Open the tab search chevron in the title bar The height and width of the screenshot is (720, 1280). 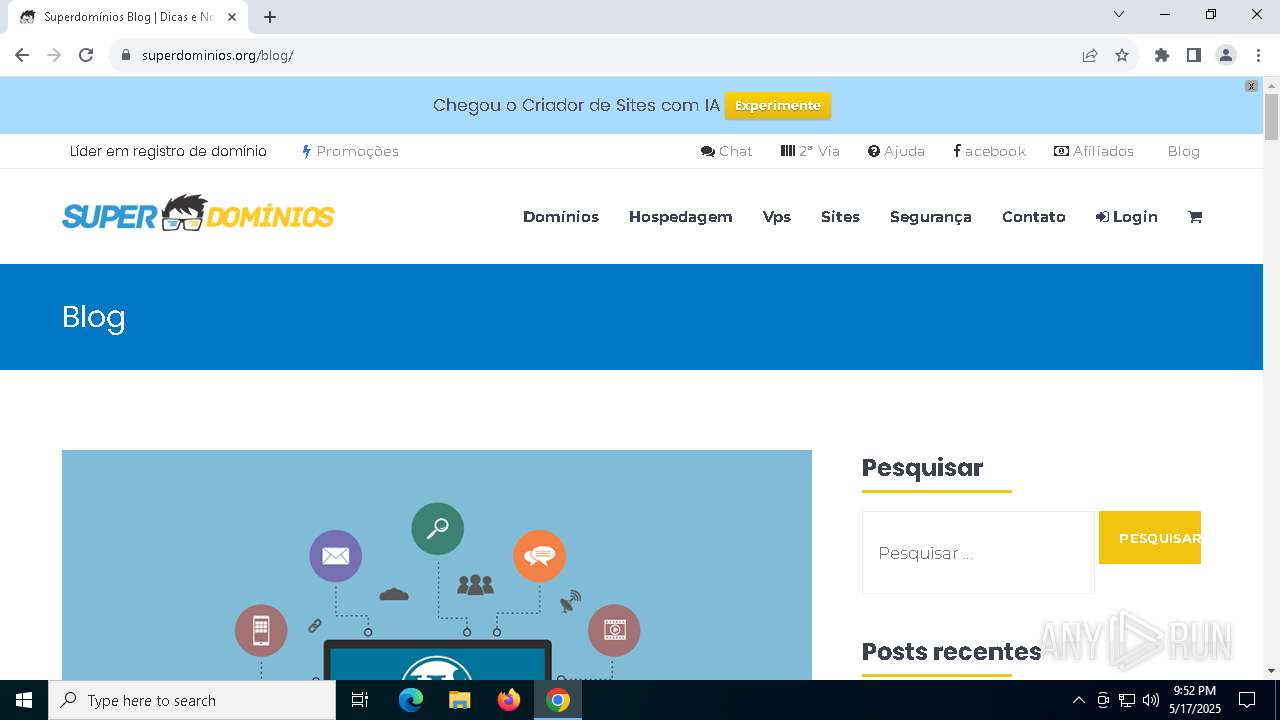click(1119, 14)
